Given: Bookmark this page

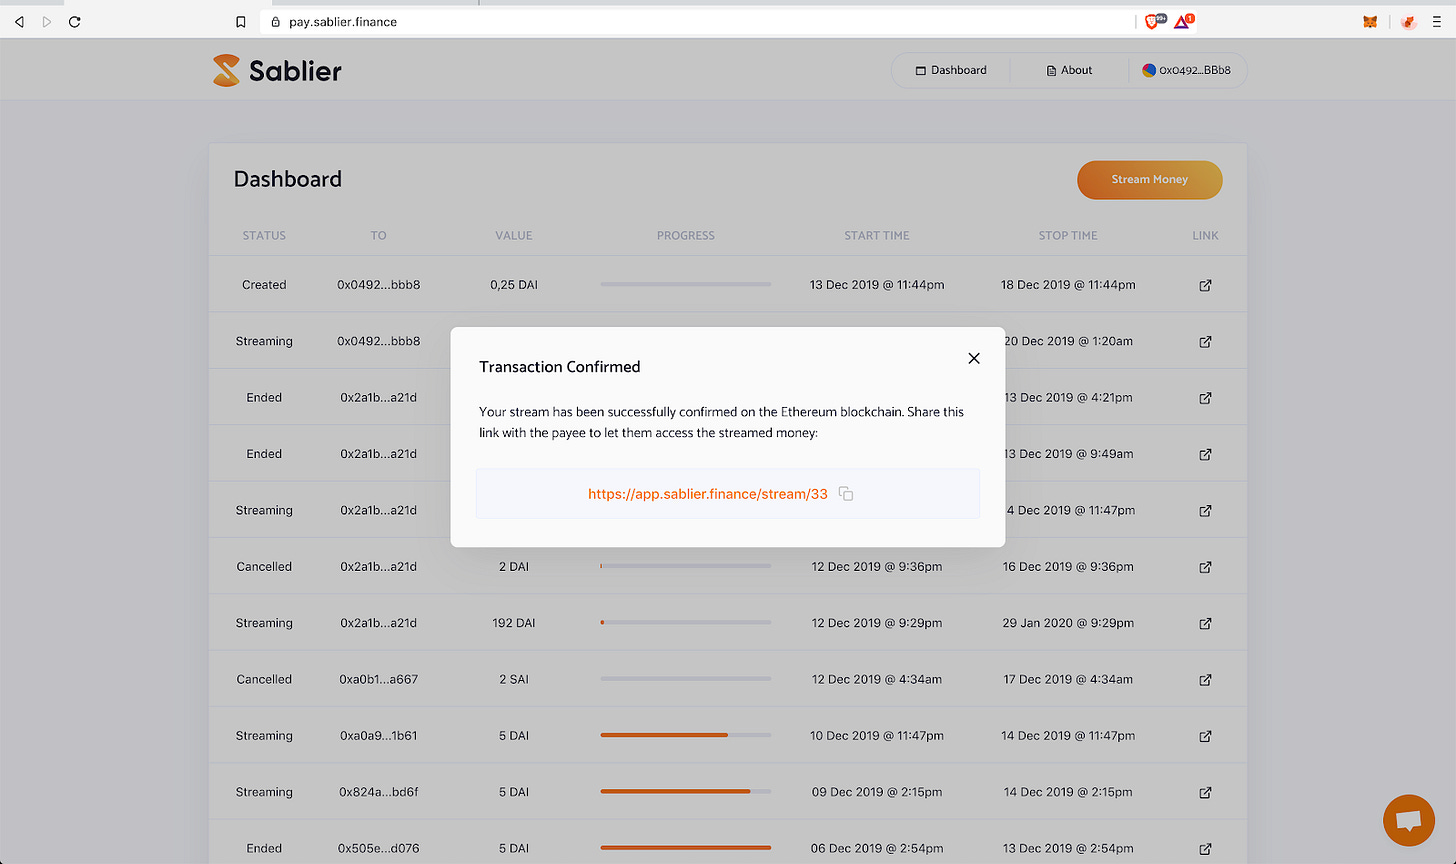Looking at the screenshot, I should tap(241, 21).
